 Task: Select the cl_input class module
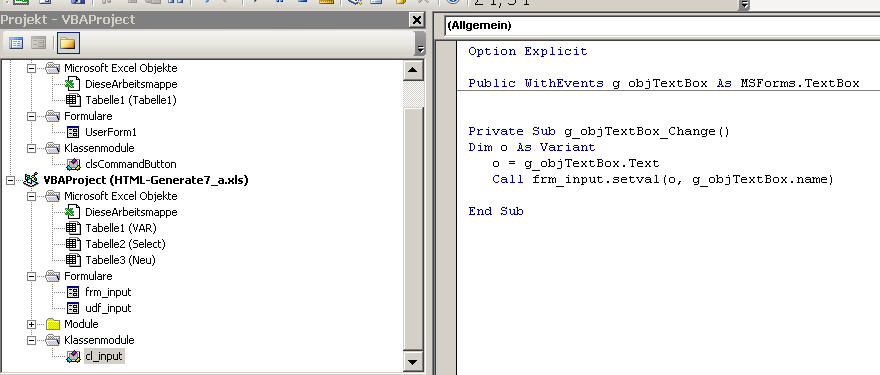pos(104,356)
